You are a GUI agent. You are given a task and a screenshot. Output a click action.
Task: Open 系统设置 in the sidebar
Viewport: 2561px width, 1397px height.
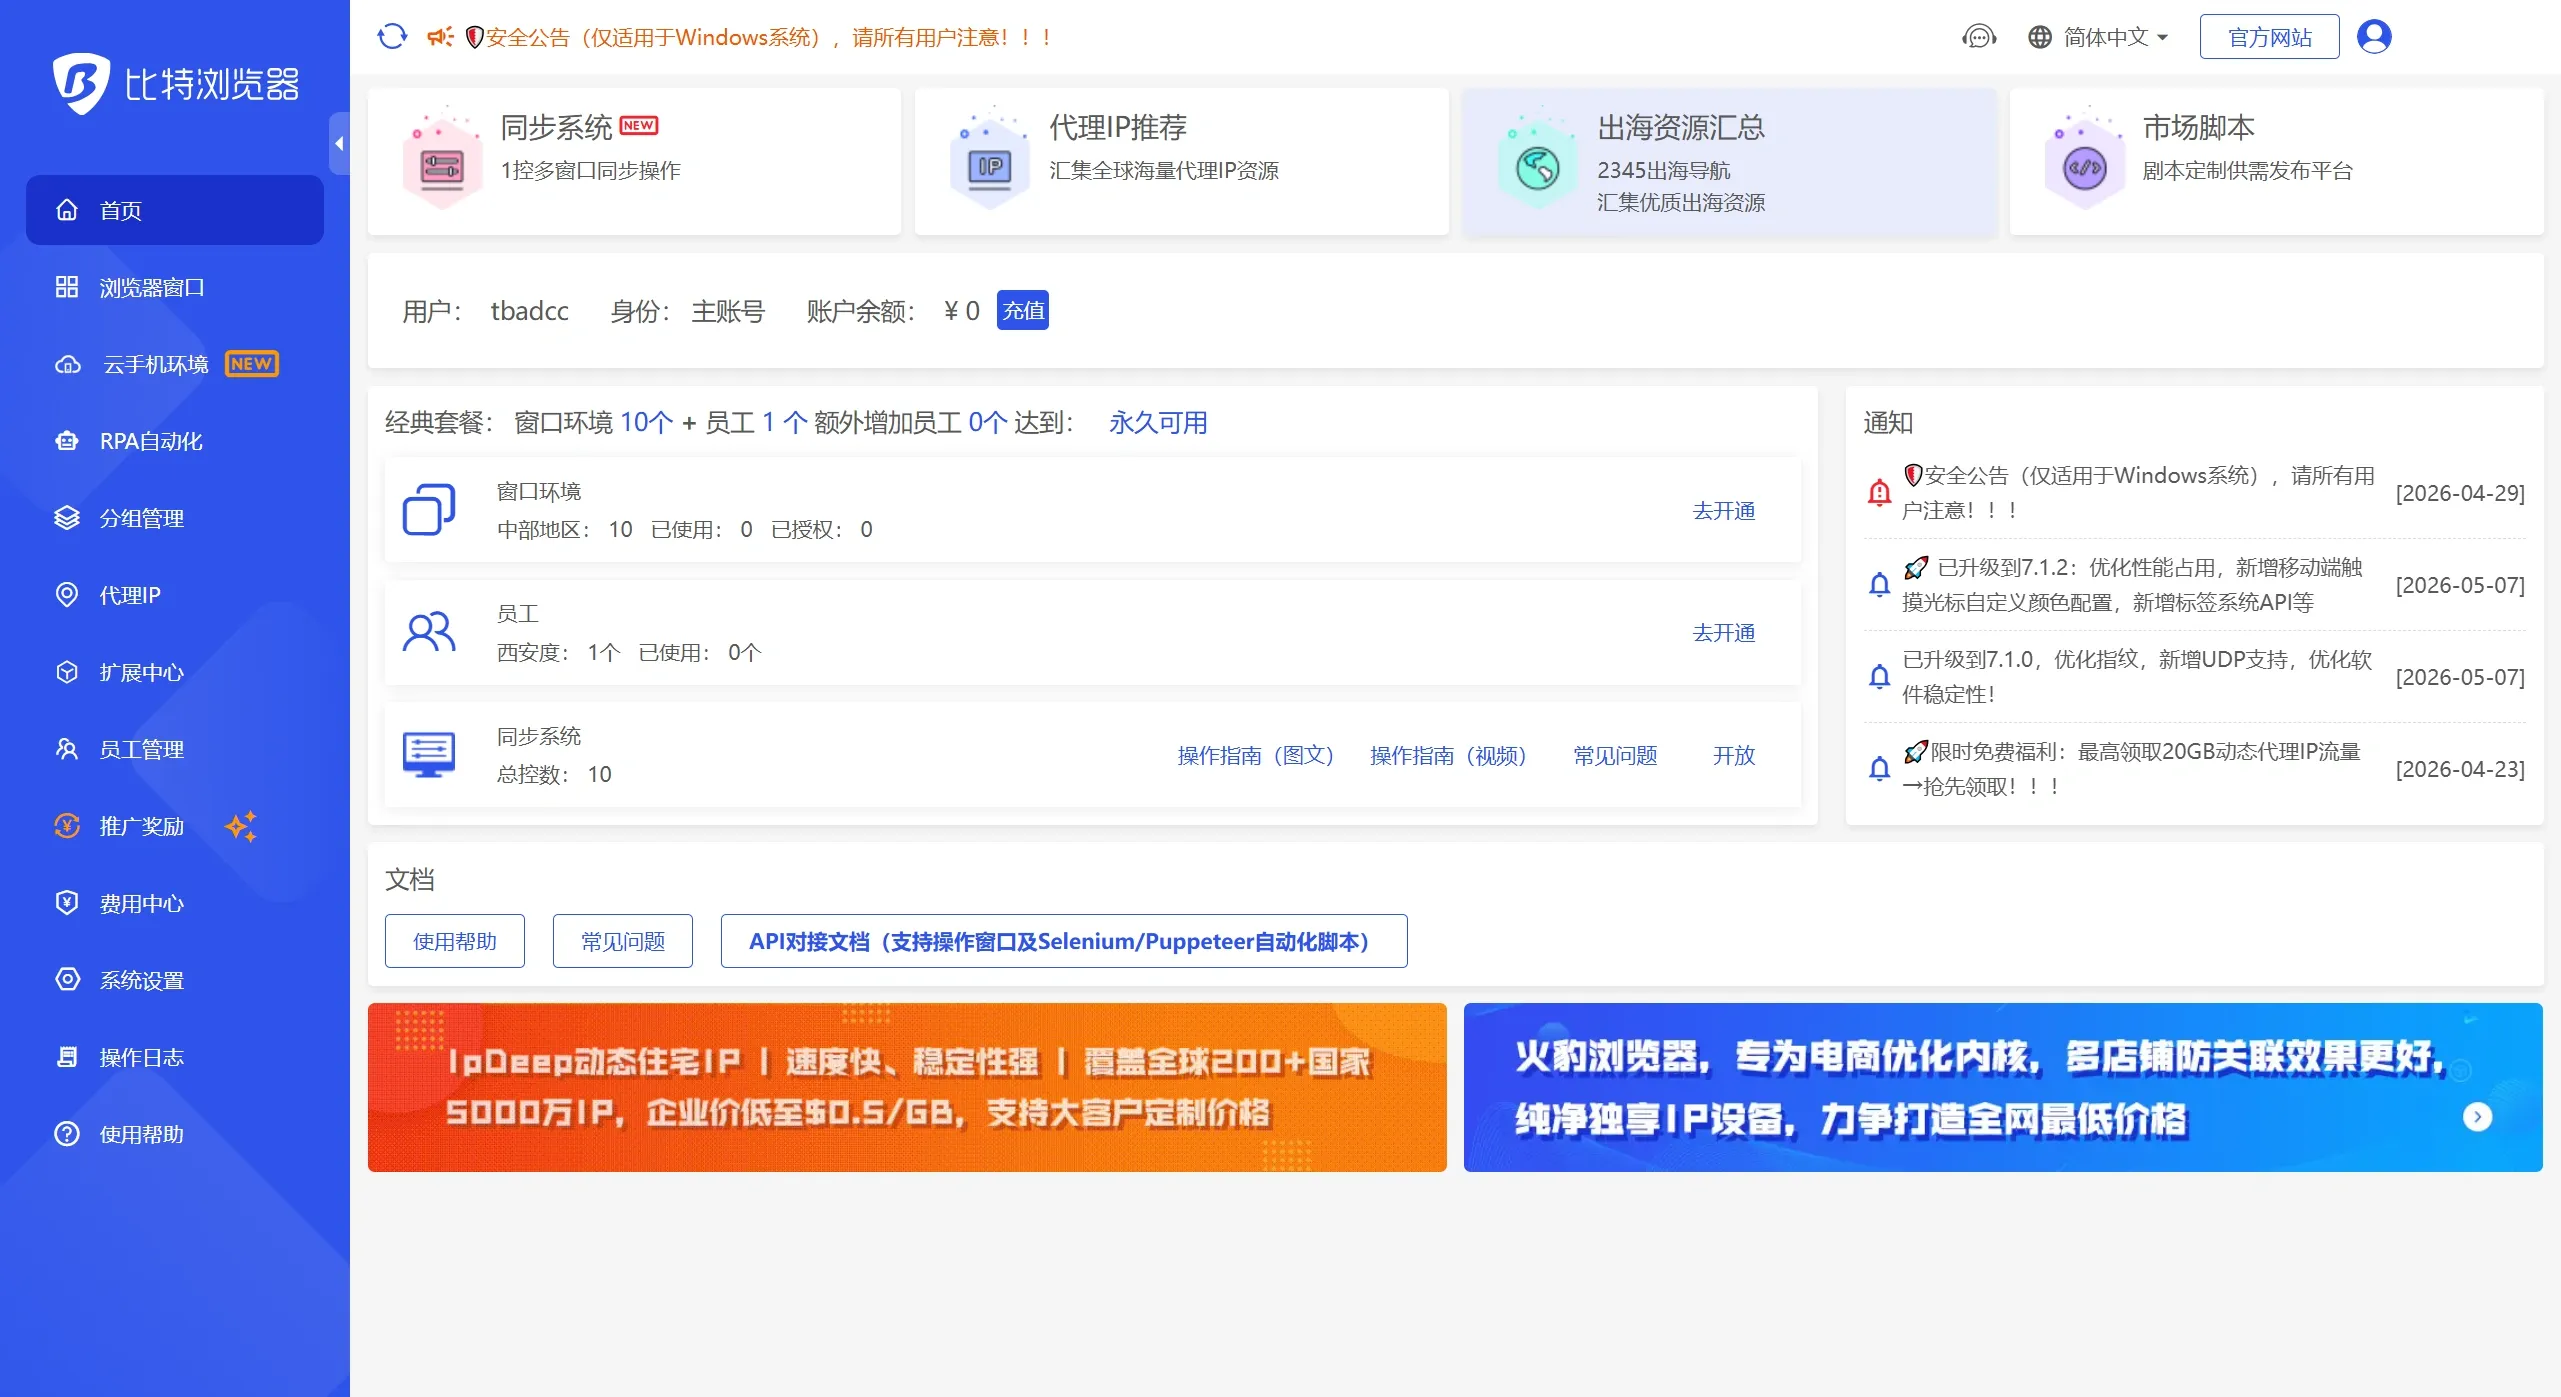(175, 980)
